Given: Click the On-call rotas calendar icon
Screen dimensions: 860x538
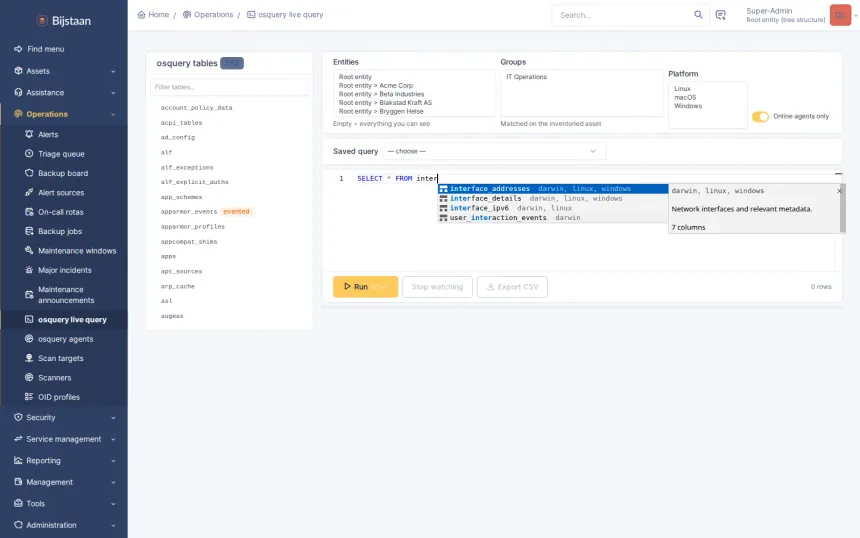Looking at the screenshot, I should point(29,212).
